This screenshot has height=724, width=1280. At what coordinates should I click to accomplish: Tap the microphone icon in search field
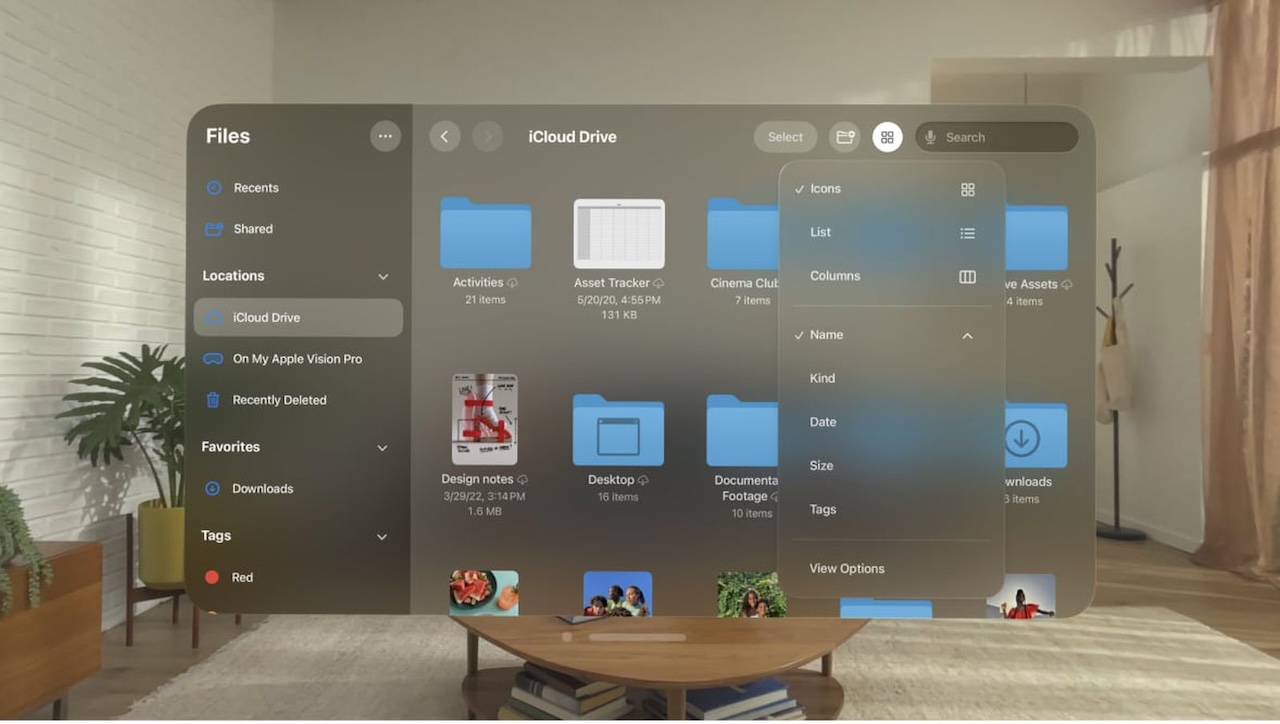(930, 136)
